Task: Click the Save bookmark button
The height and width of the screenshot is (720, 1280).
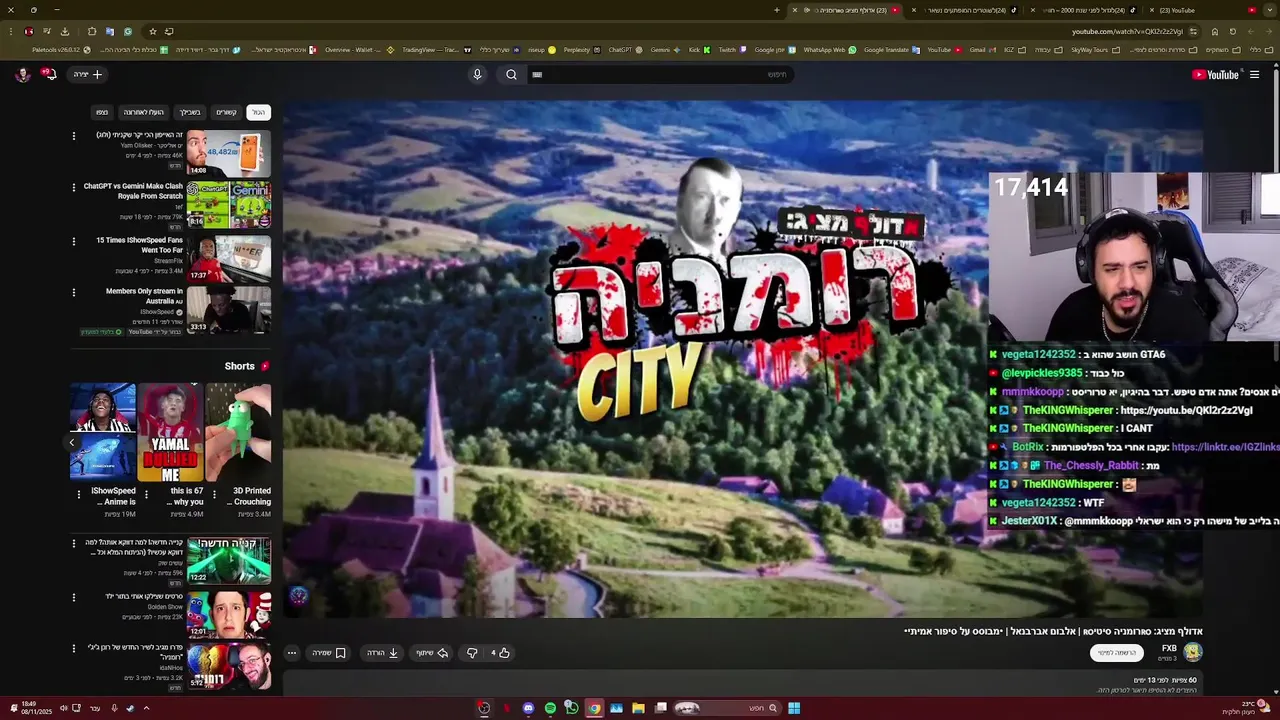Action: [329, 653]
